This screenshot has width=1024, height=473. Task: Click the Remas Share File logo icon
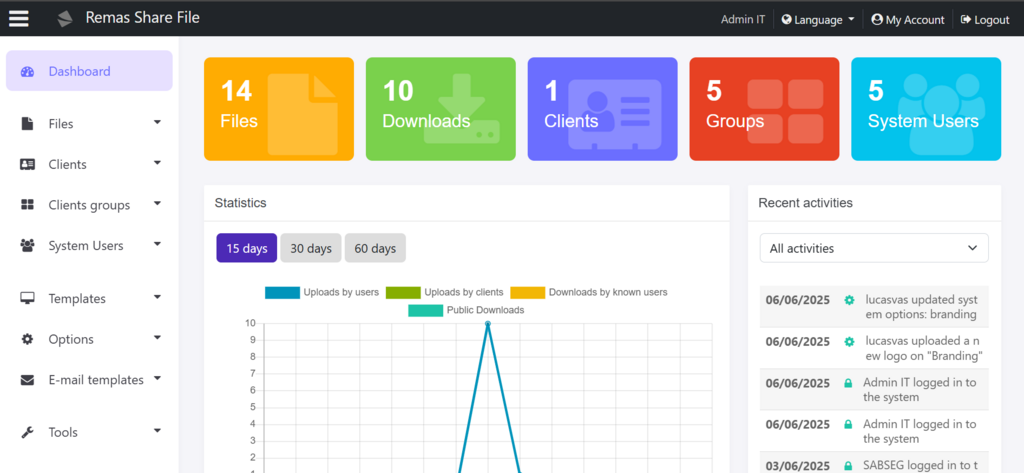(x=65, y=19)
